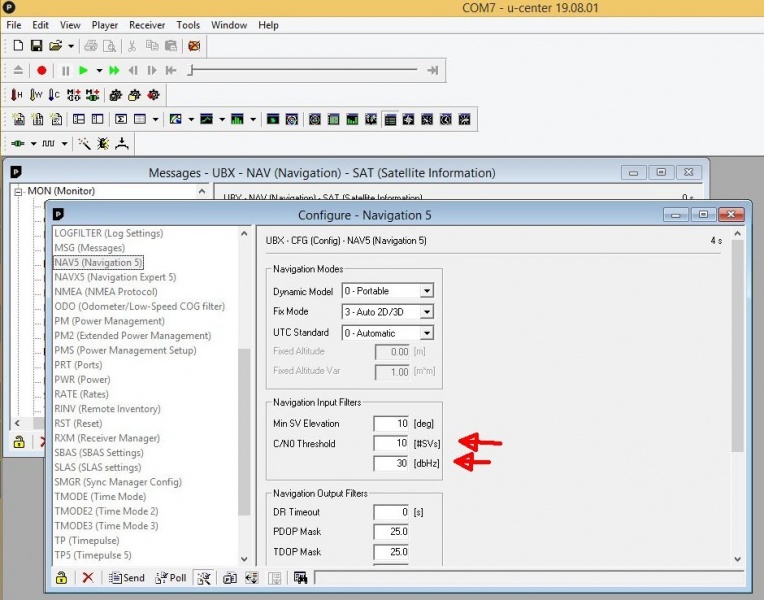Select PRT (Ports) configuration entry

[x=78, y=365]
